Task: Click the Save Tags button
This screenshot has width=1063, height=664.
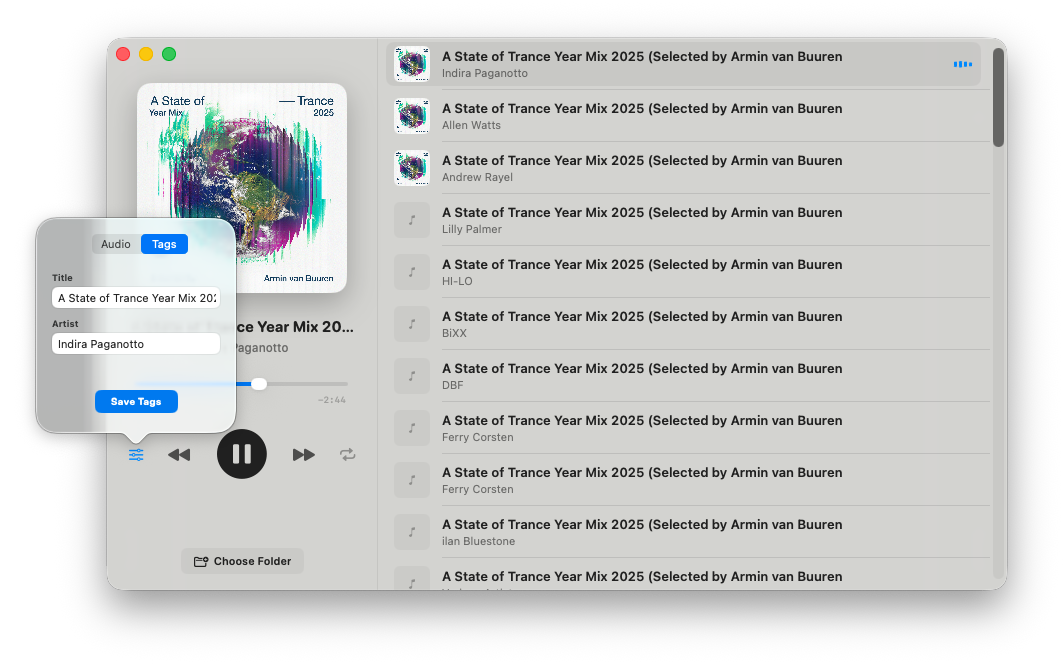Action: tap(136, 402)
